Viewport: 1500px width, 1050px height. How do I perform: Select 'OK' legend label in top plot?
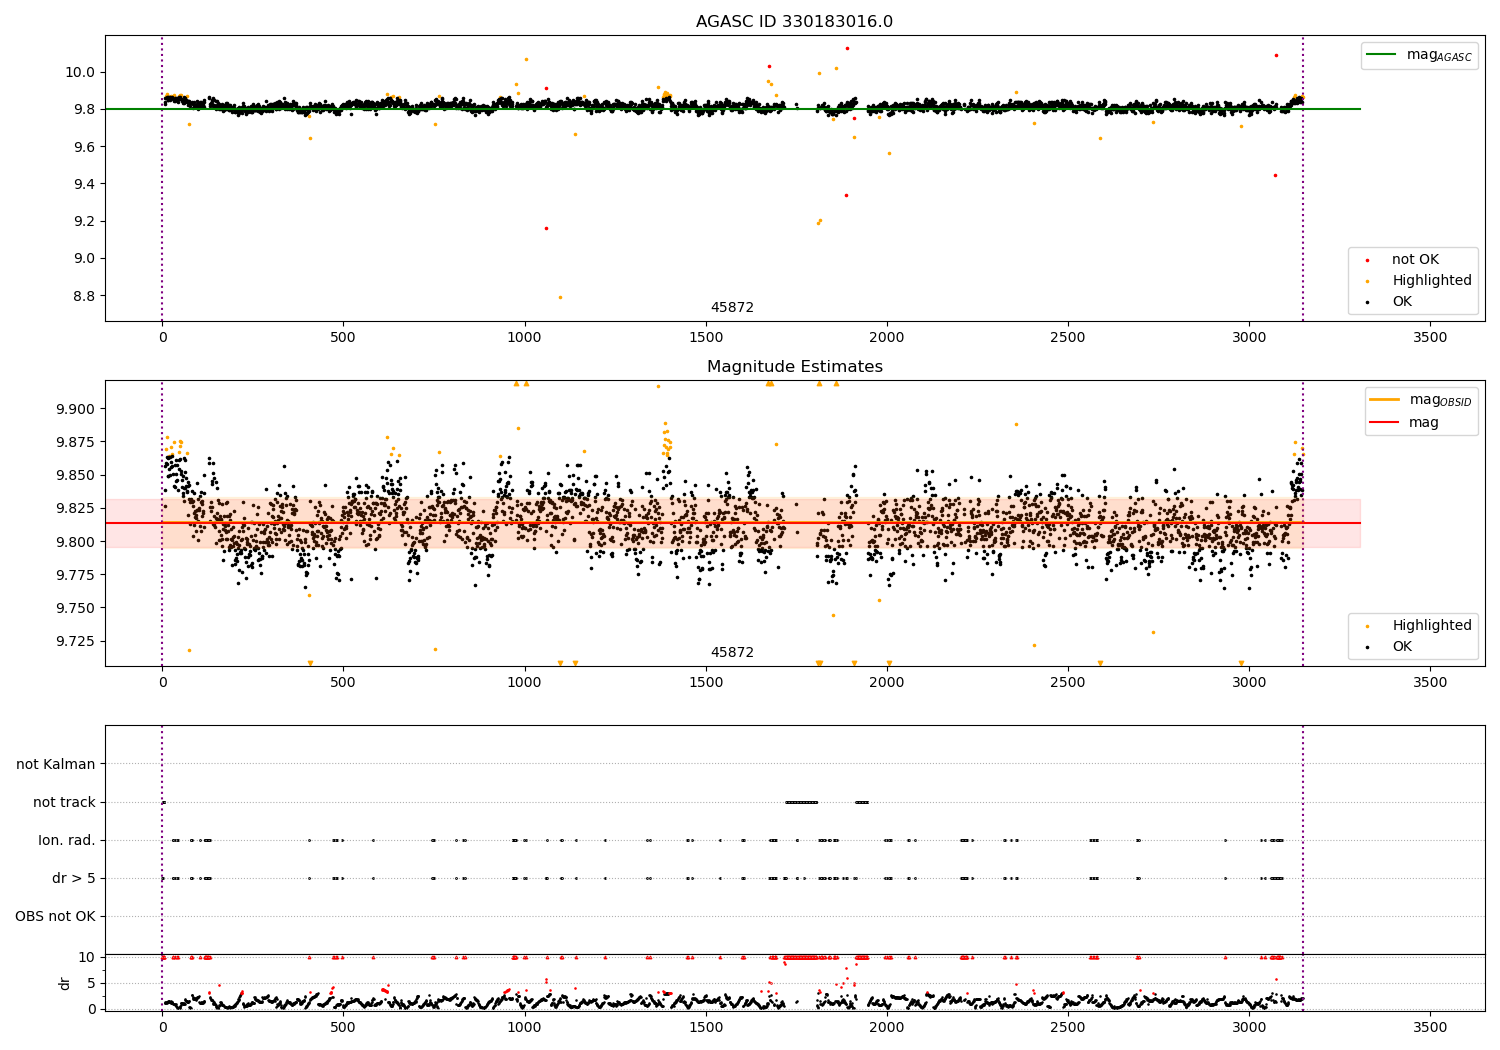click(x=1402, y=302)
